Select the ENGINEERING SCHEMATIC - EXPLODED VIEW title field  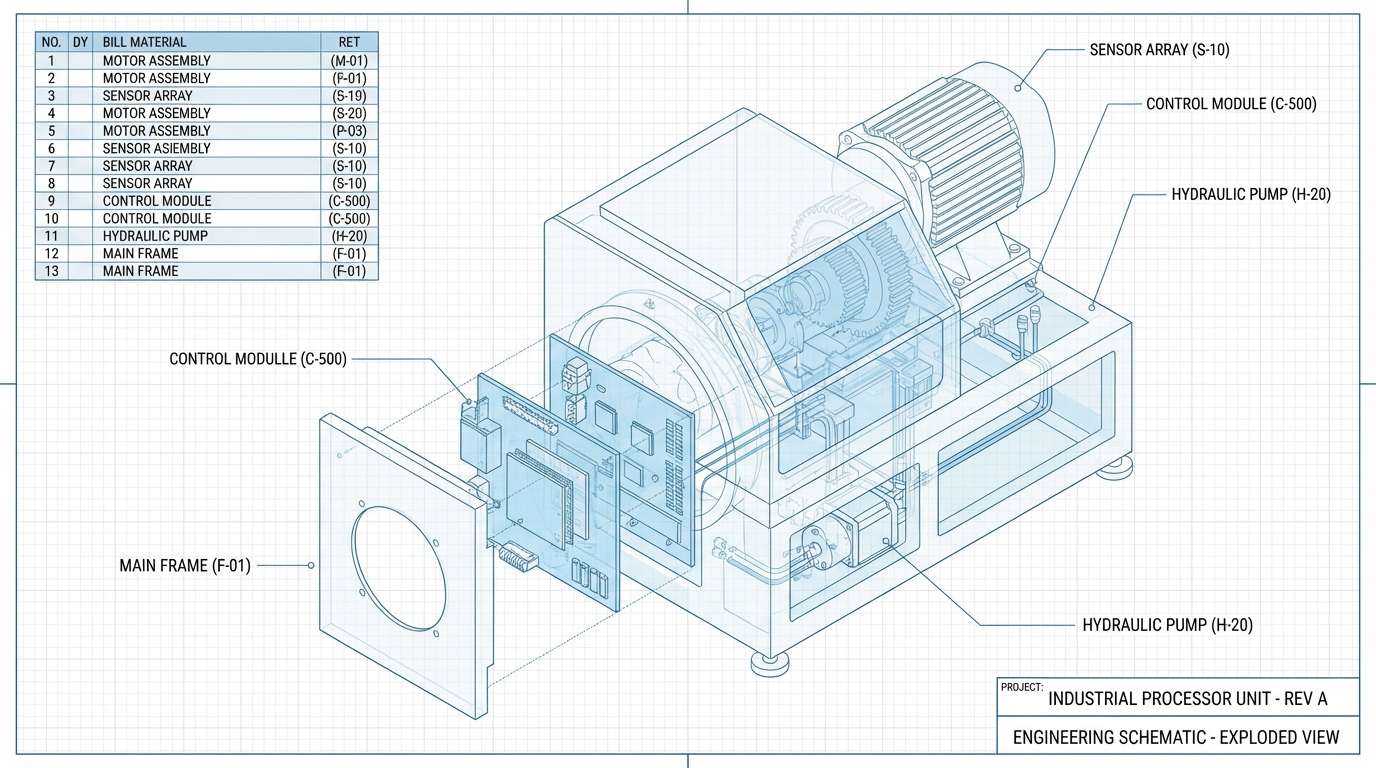(x=1175, y=738)
